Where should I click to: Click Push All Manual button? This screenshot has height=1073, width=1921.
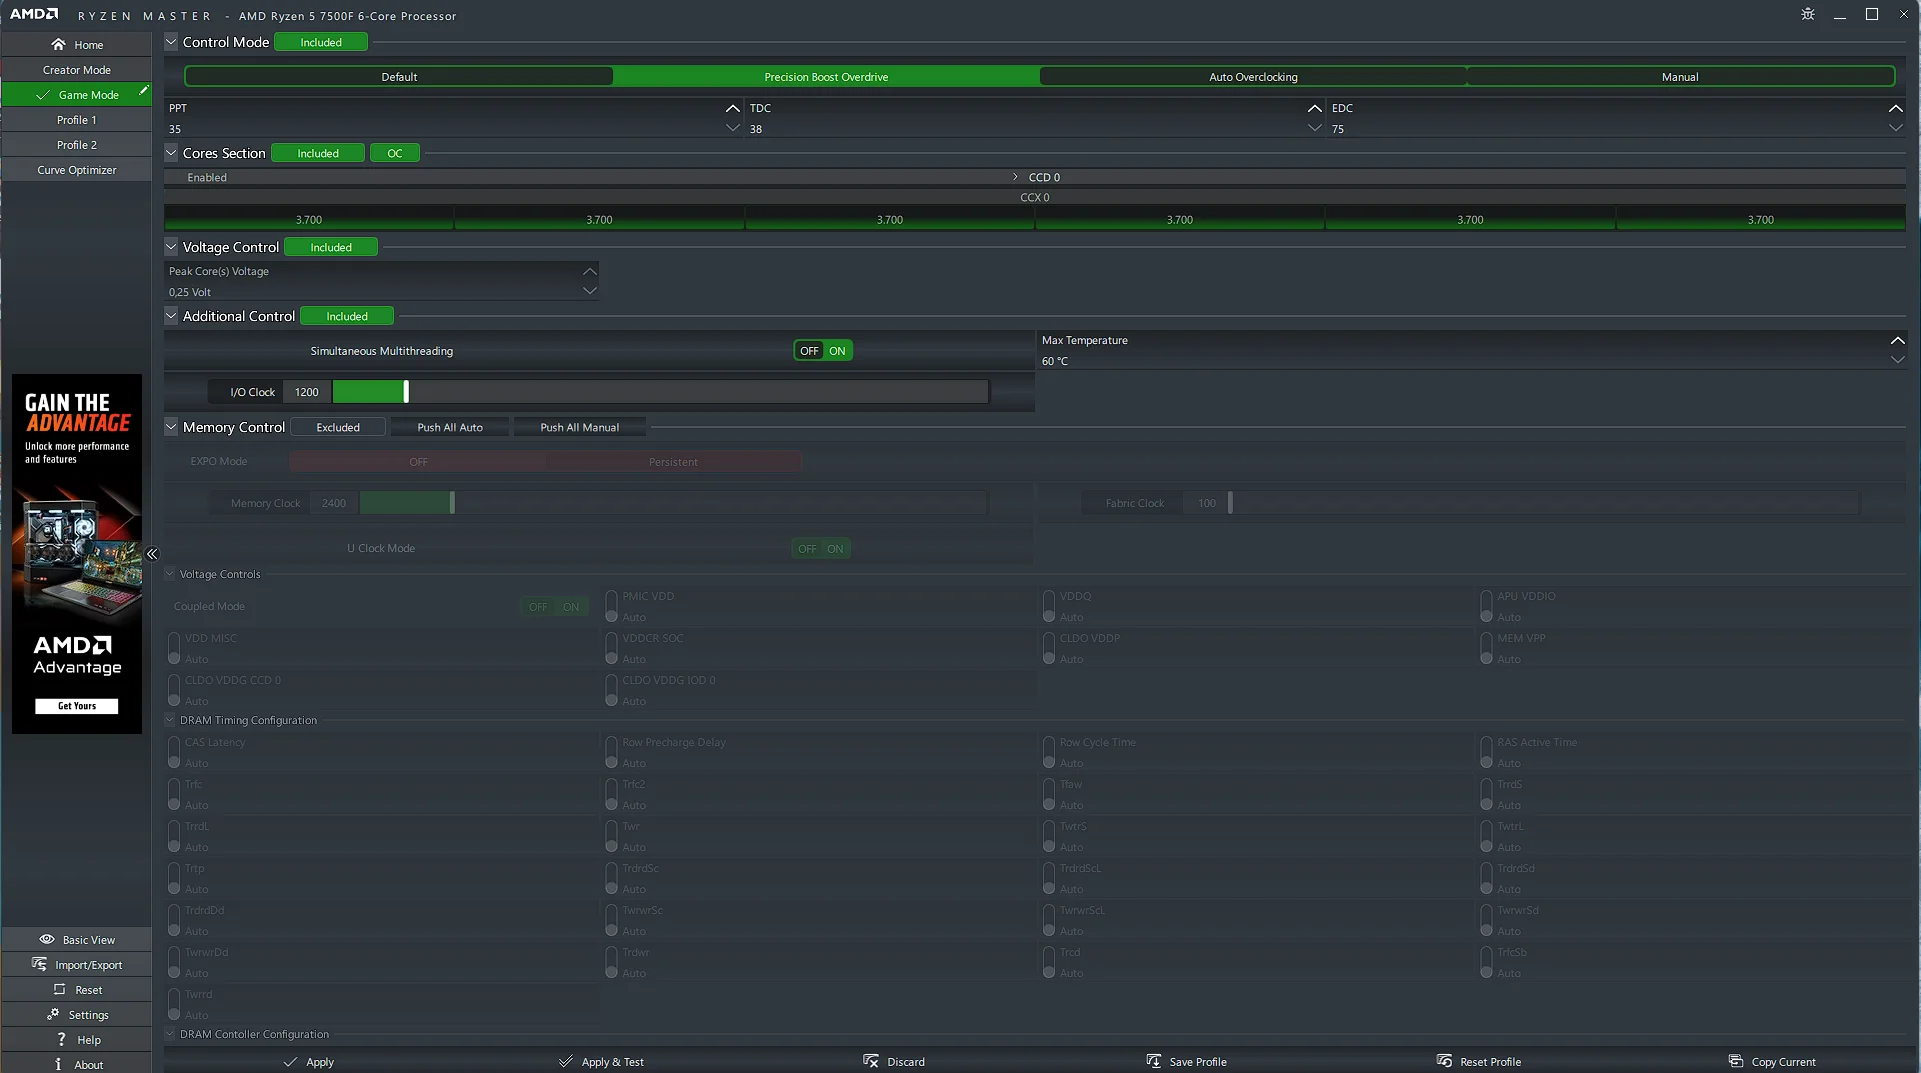coord(580,427)
